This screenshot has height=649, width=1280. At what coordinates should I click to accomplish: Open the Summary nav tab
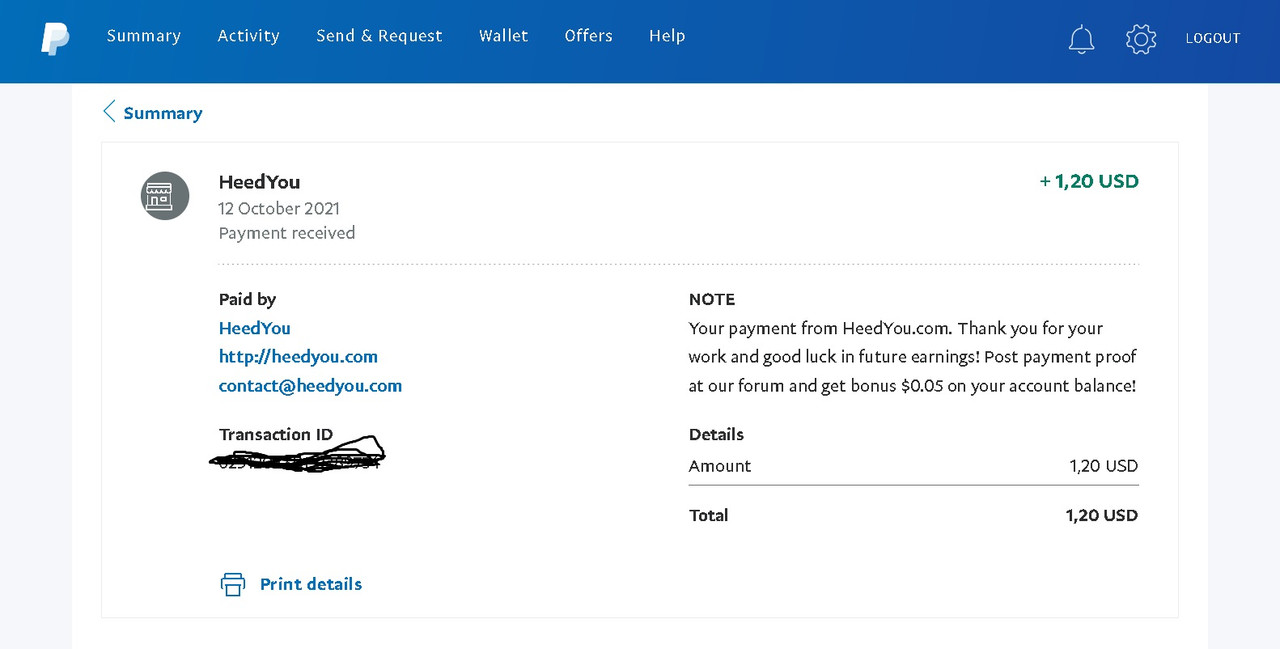(x=144, y=36)
